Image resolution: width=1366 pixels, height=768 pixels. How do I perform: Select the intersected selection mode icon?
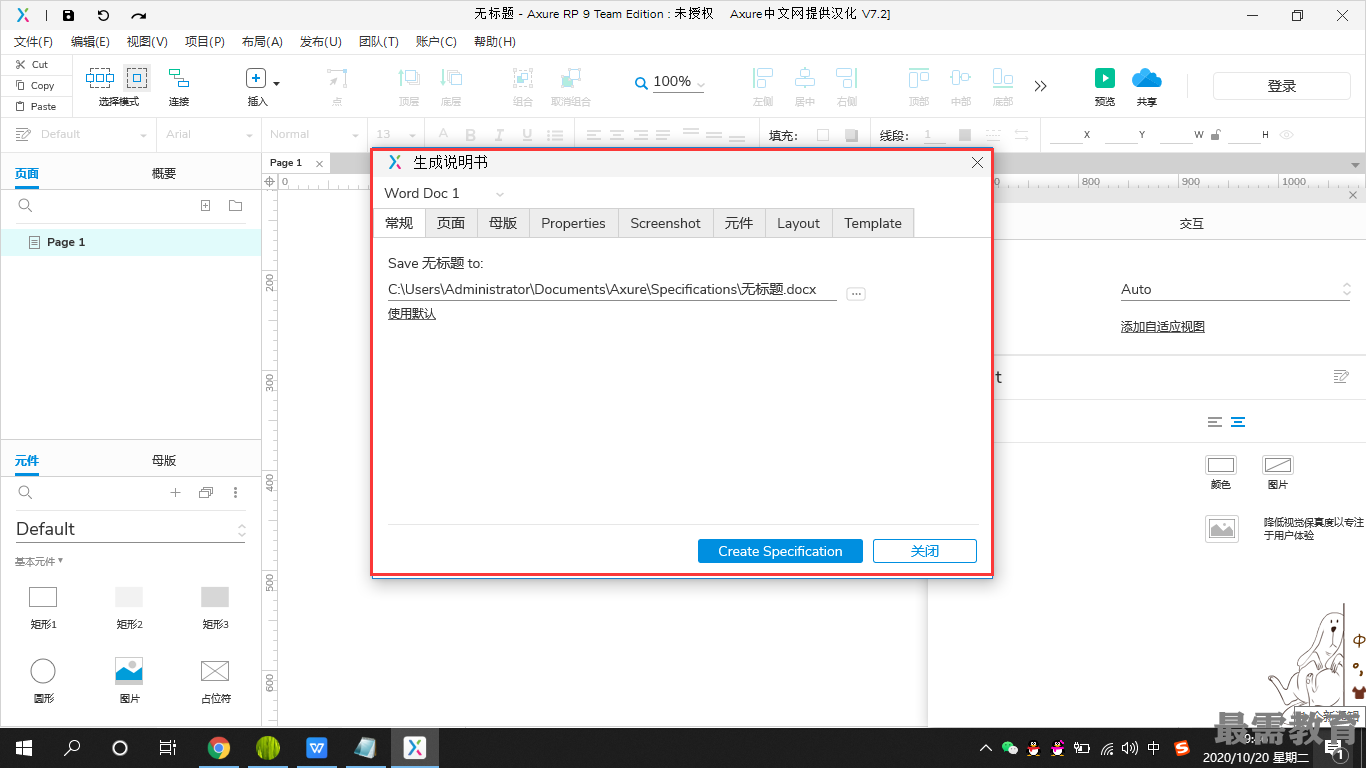(x=100, y=78)
